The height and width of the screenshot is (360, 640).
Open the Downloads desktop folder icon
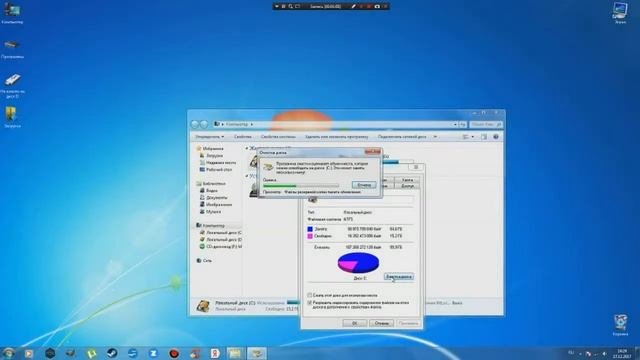[x=12, y=117]
